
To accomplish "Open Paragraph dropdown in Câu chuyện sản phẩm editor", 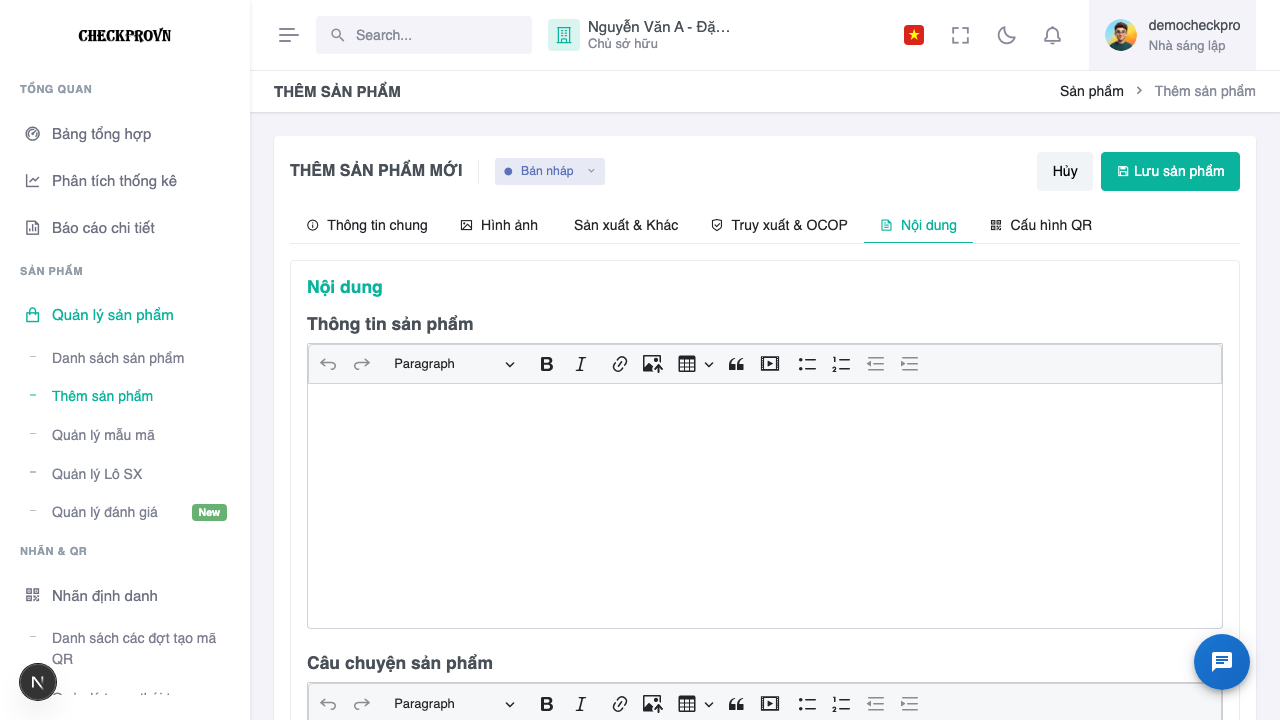I will point(454,704).
